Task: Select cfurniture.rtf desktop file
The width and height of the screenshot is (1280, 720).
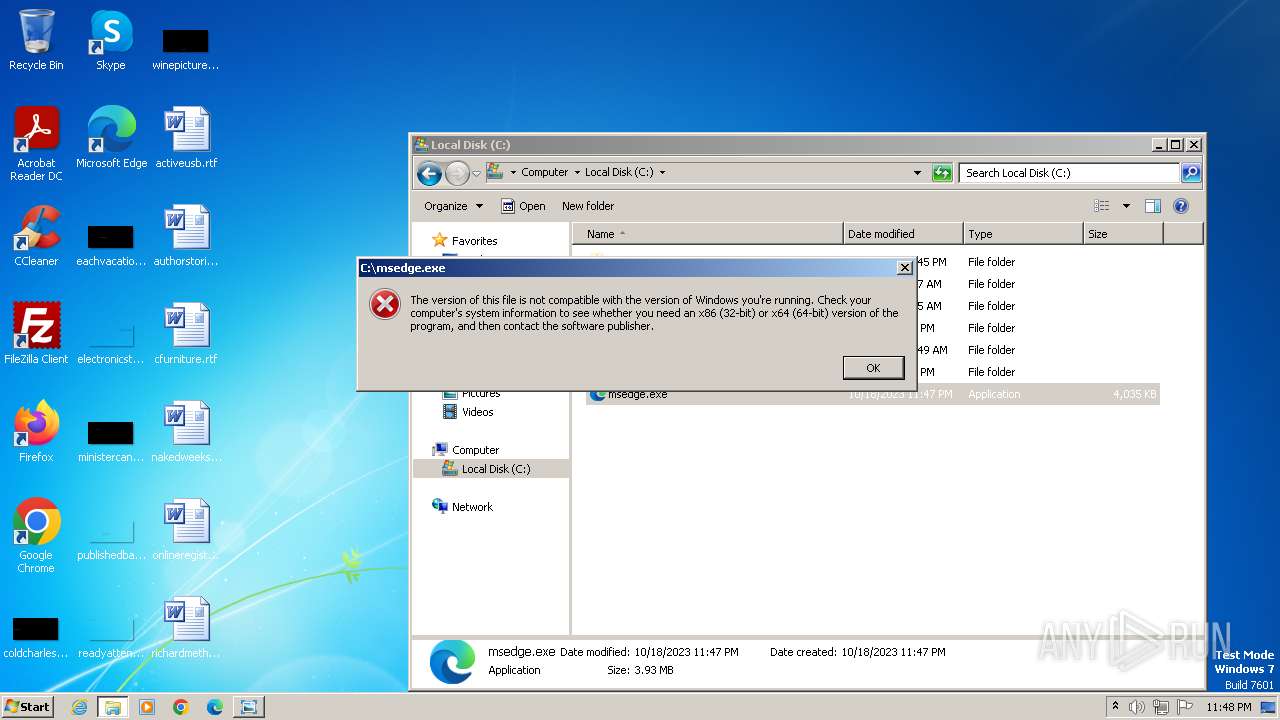Action: click(x=186, y=335)
